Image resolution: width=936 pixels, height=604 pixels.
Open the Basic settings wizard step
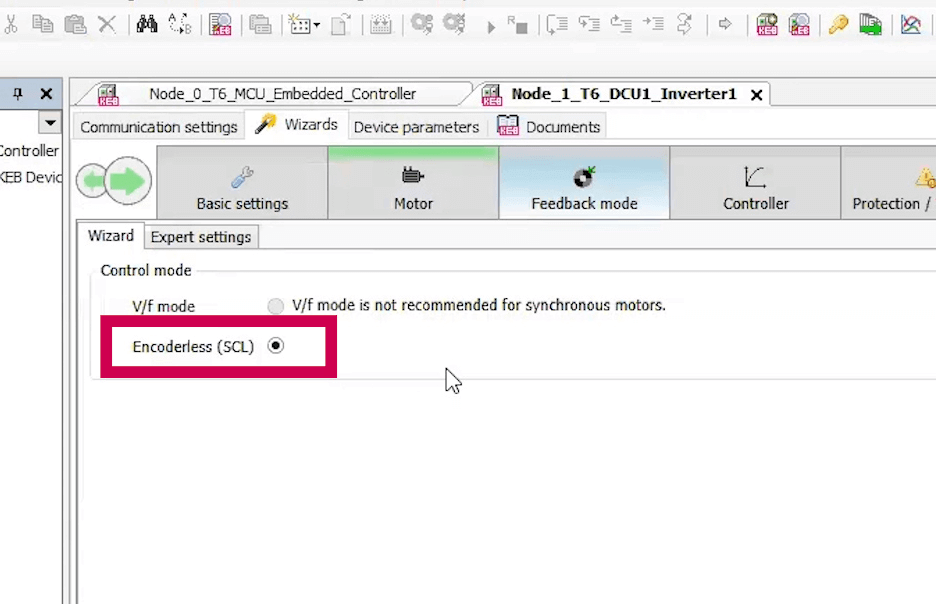(242, 183)
